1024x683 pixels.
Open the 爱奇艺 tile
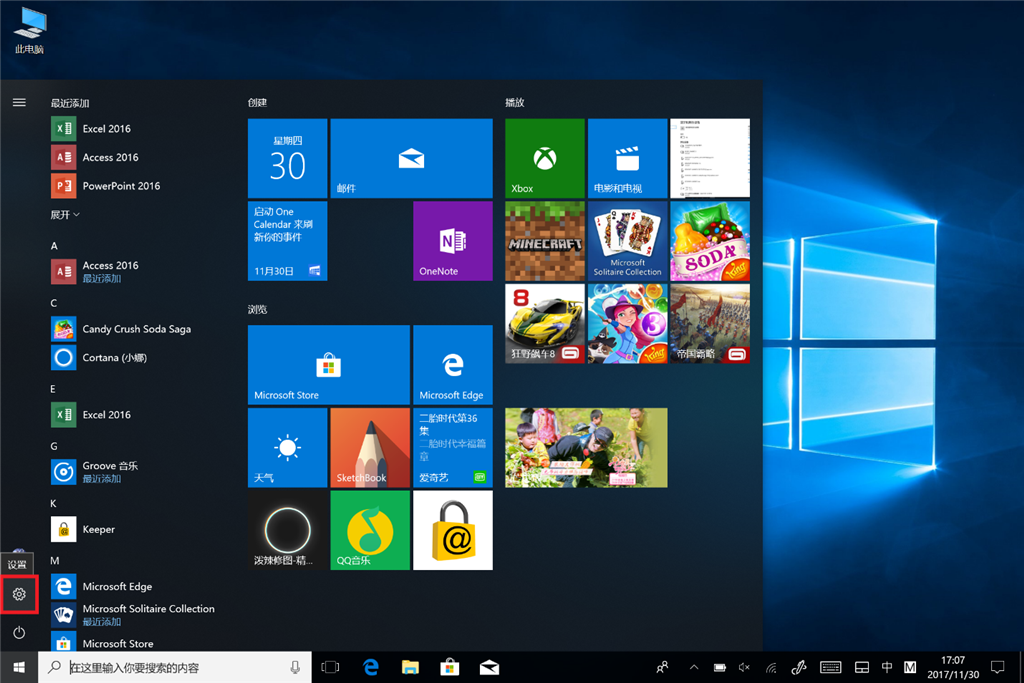(453, 448)
